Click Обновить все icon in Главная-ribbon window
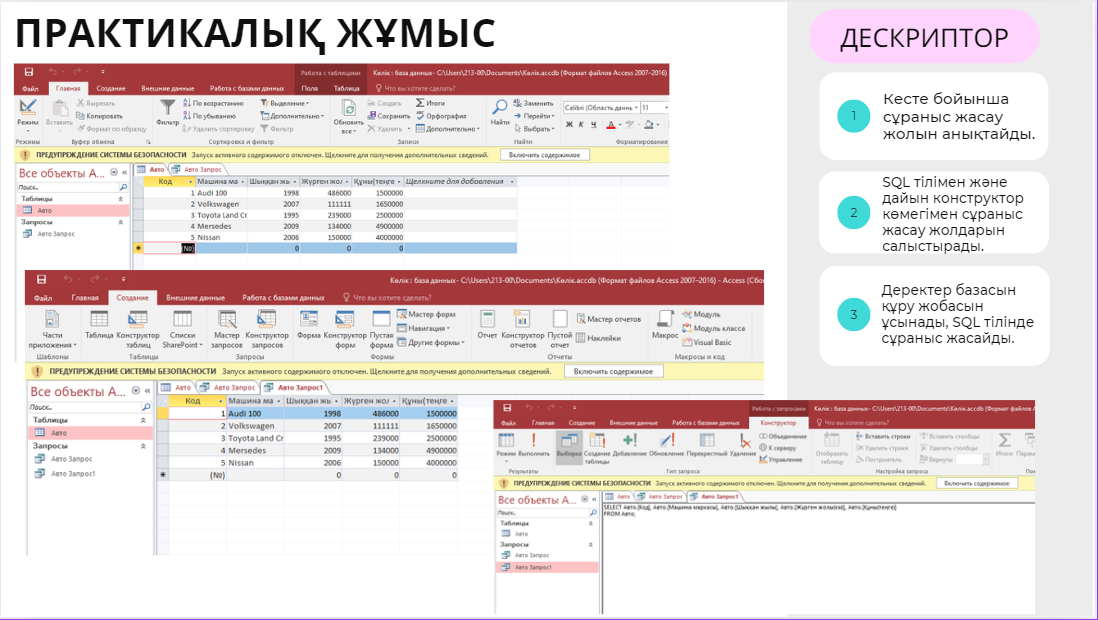This screenshot has width=1098, height=620. (x=348, y=108)
